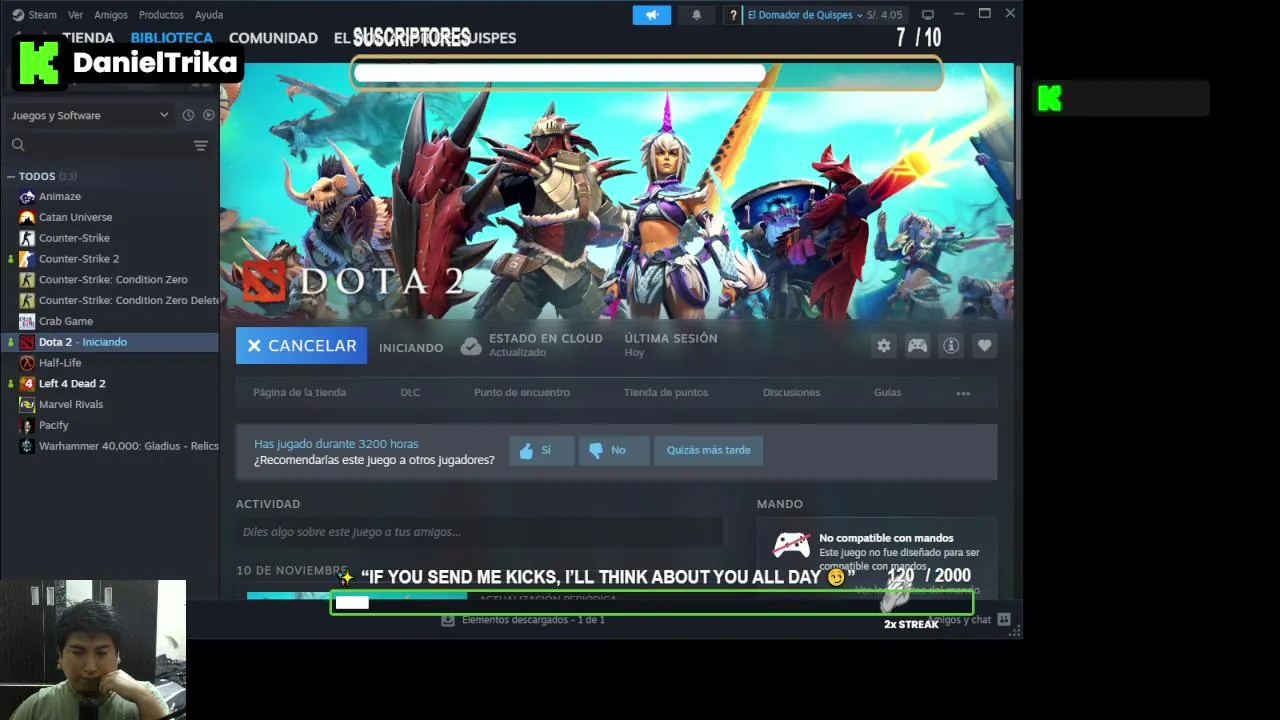
Task: Click the Dota 2 hero banner image
Action: (617, 190)
